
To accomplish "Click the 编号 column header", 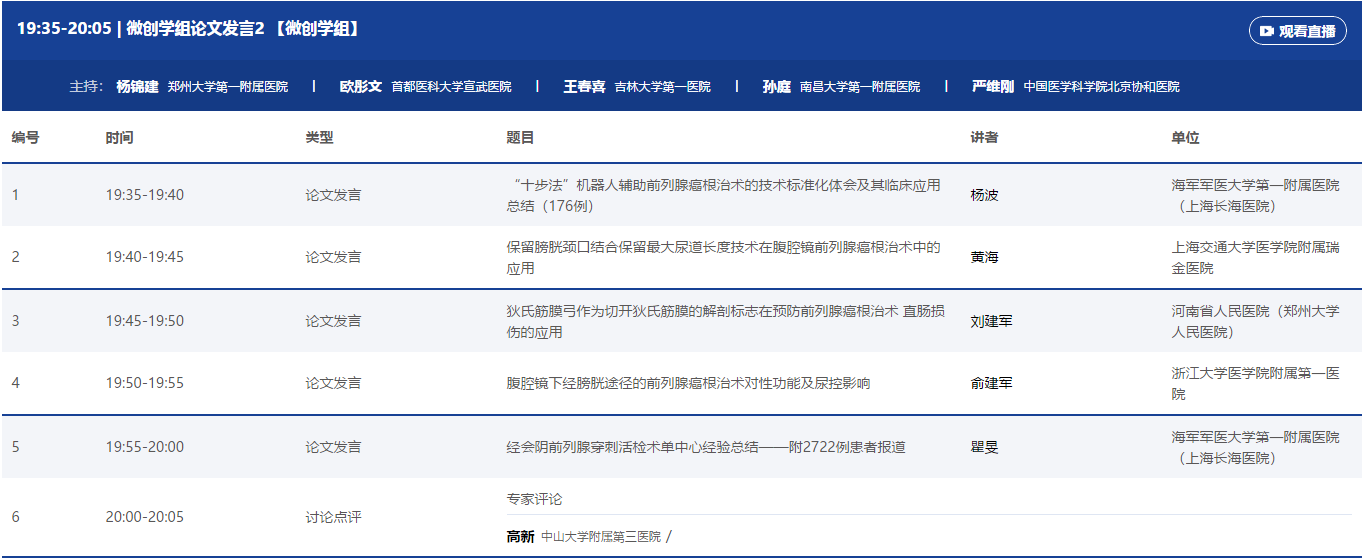I will click(x=26, y=138).
